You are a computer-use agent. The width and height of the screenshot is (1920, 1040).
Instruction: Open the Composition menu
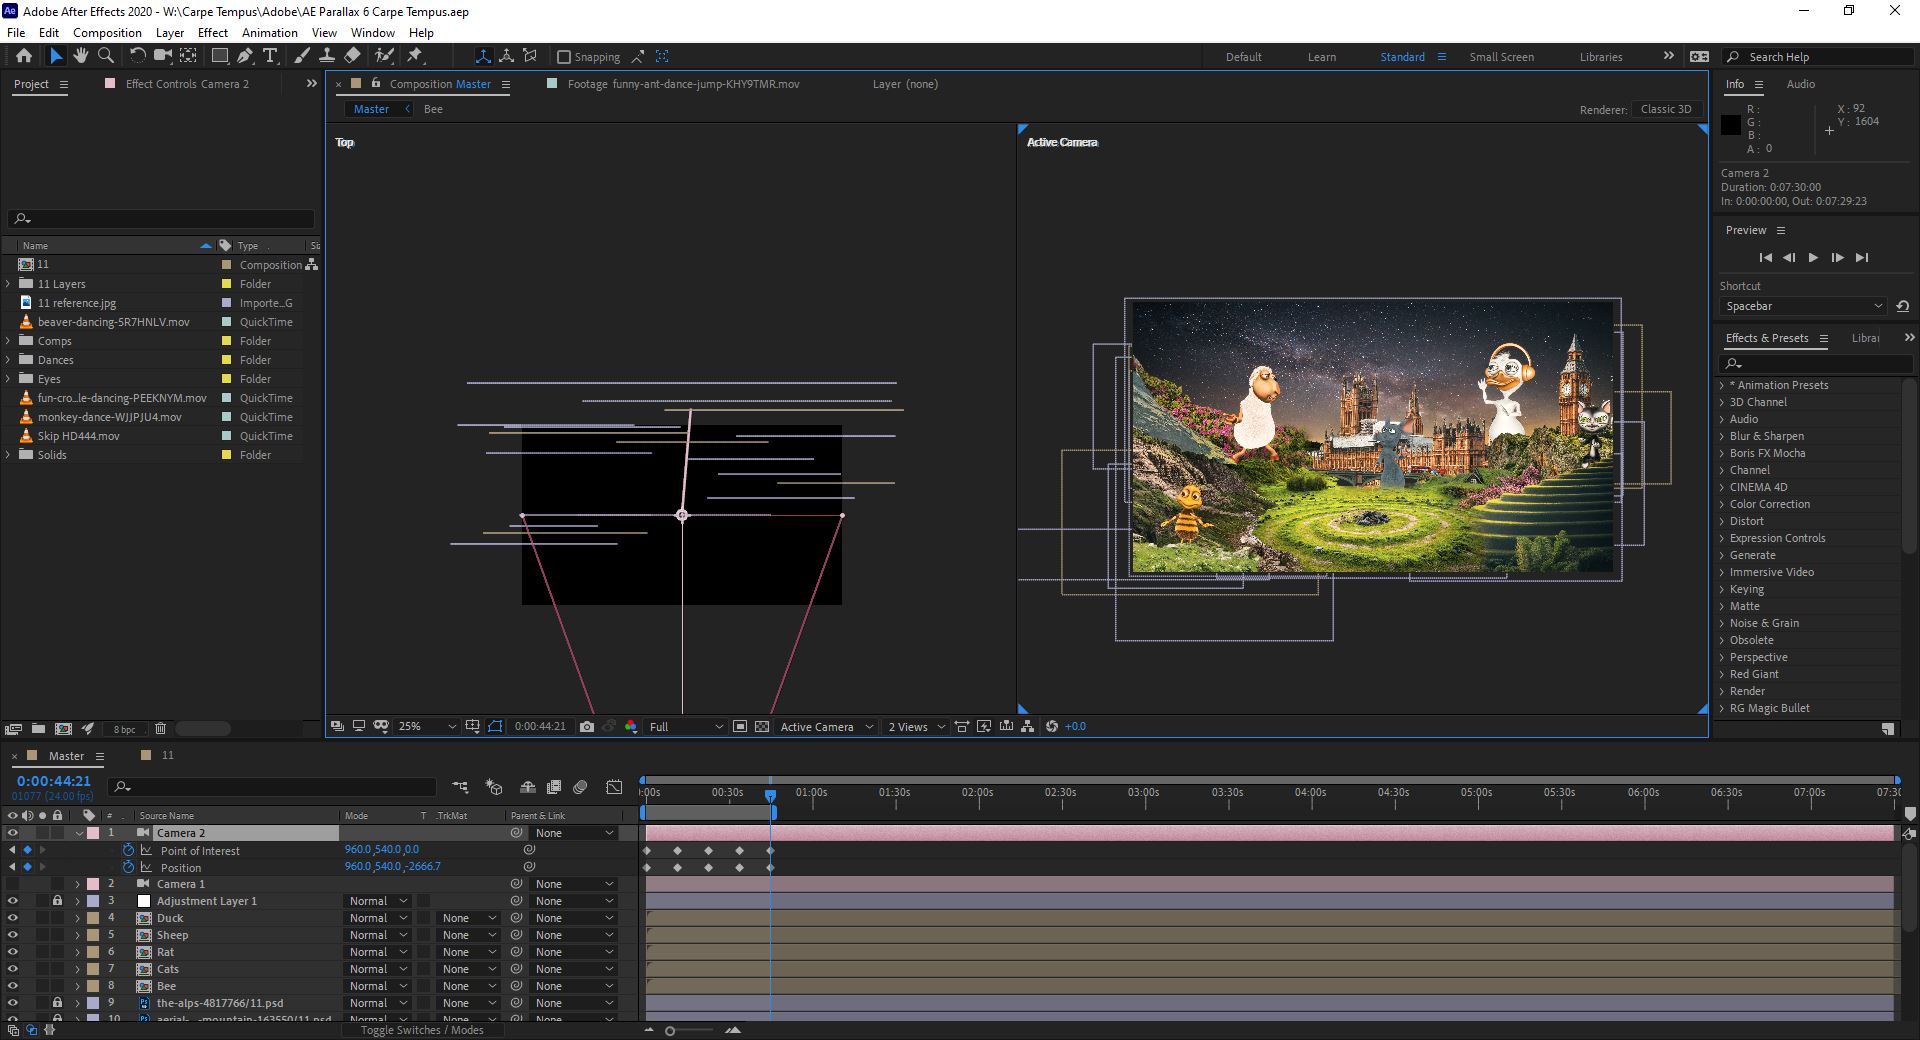pyautogui.click(x=107, y=32)
